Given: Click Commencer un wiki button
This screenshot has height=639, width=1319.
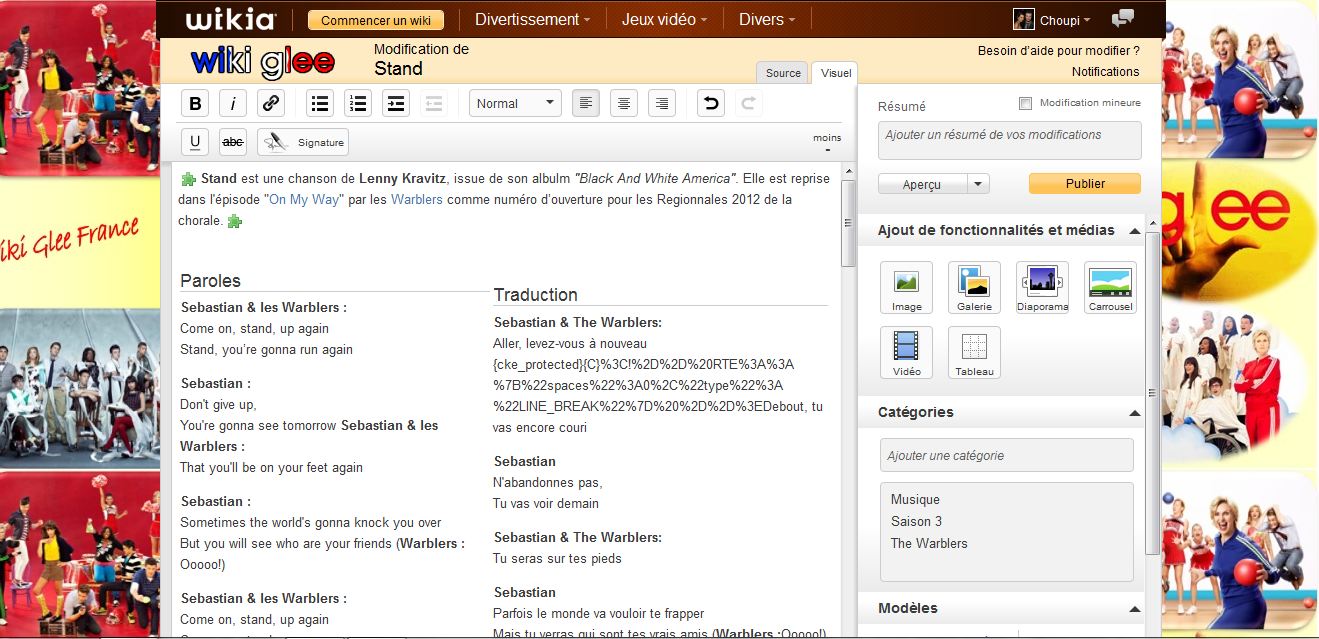Looking at the screenshot, I should pyautogui.click(x=376, y=19).
